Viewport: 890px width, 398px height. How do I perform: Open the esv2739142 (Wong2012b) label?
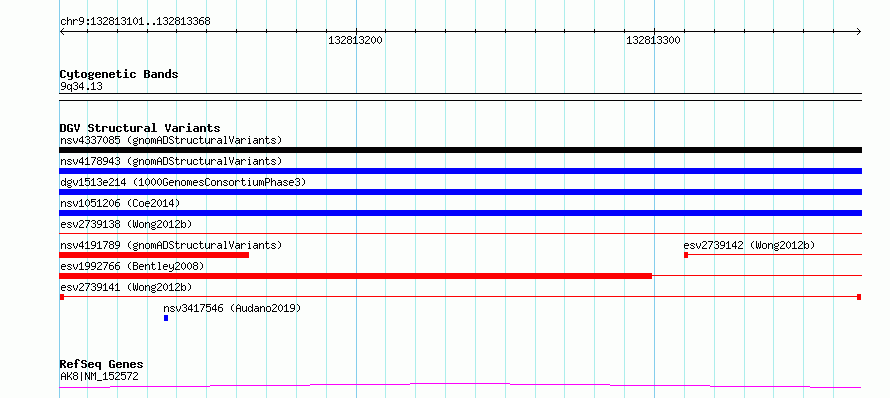pyautogui.click(x=749, y=245)
